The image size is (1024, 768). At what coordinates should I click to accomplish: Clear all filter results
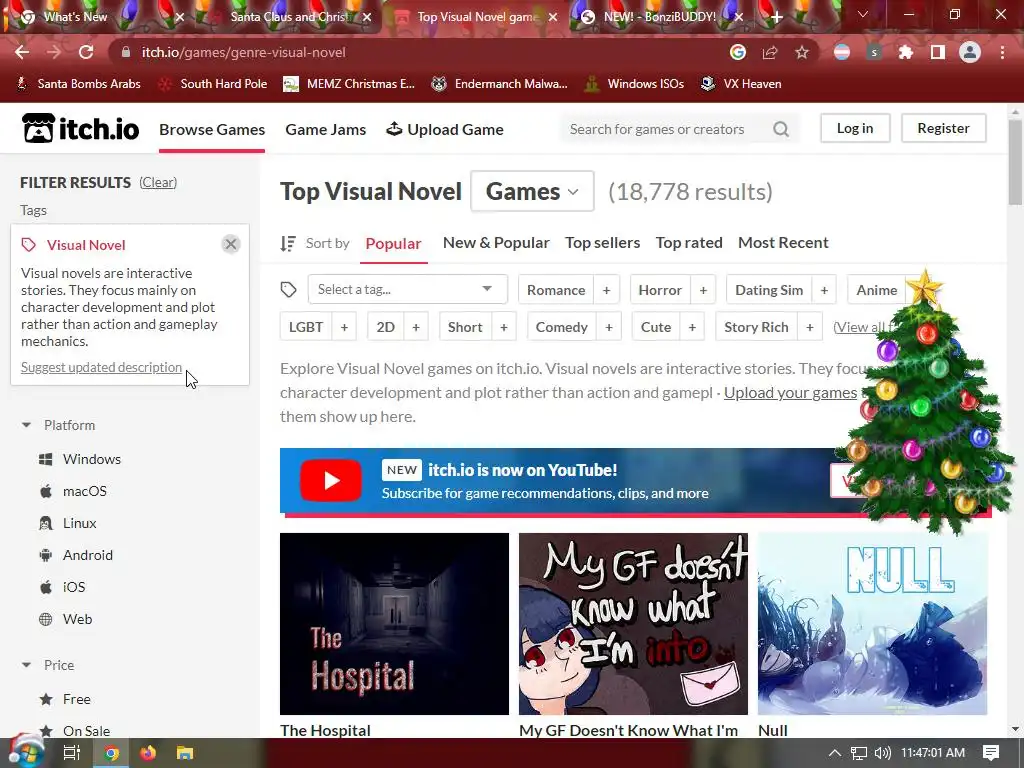click(158, 182)
